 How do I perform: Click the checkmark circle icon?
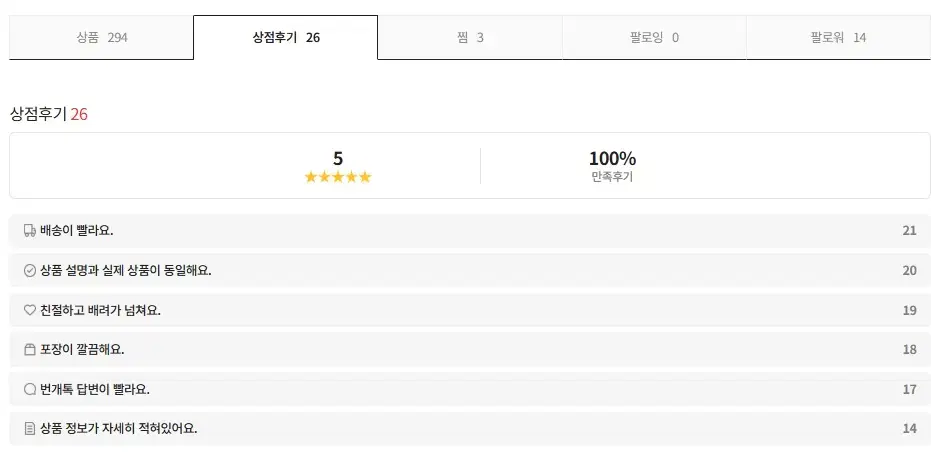(x=29, y=271)
